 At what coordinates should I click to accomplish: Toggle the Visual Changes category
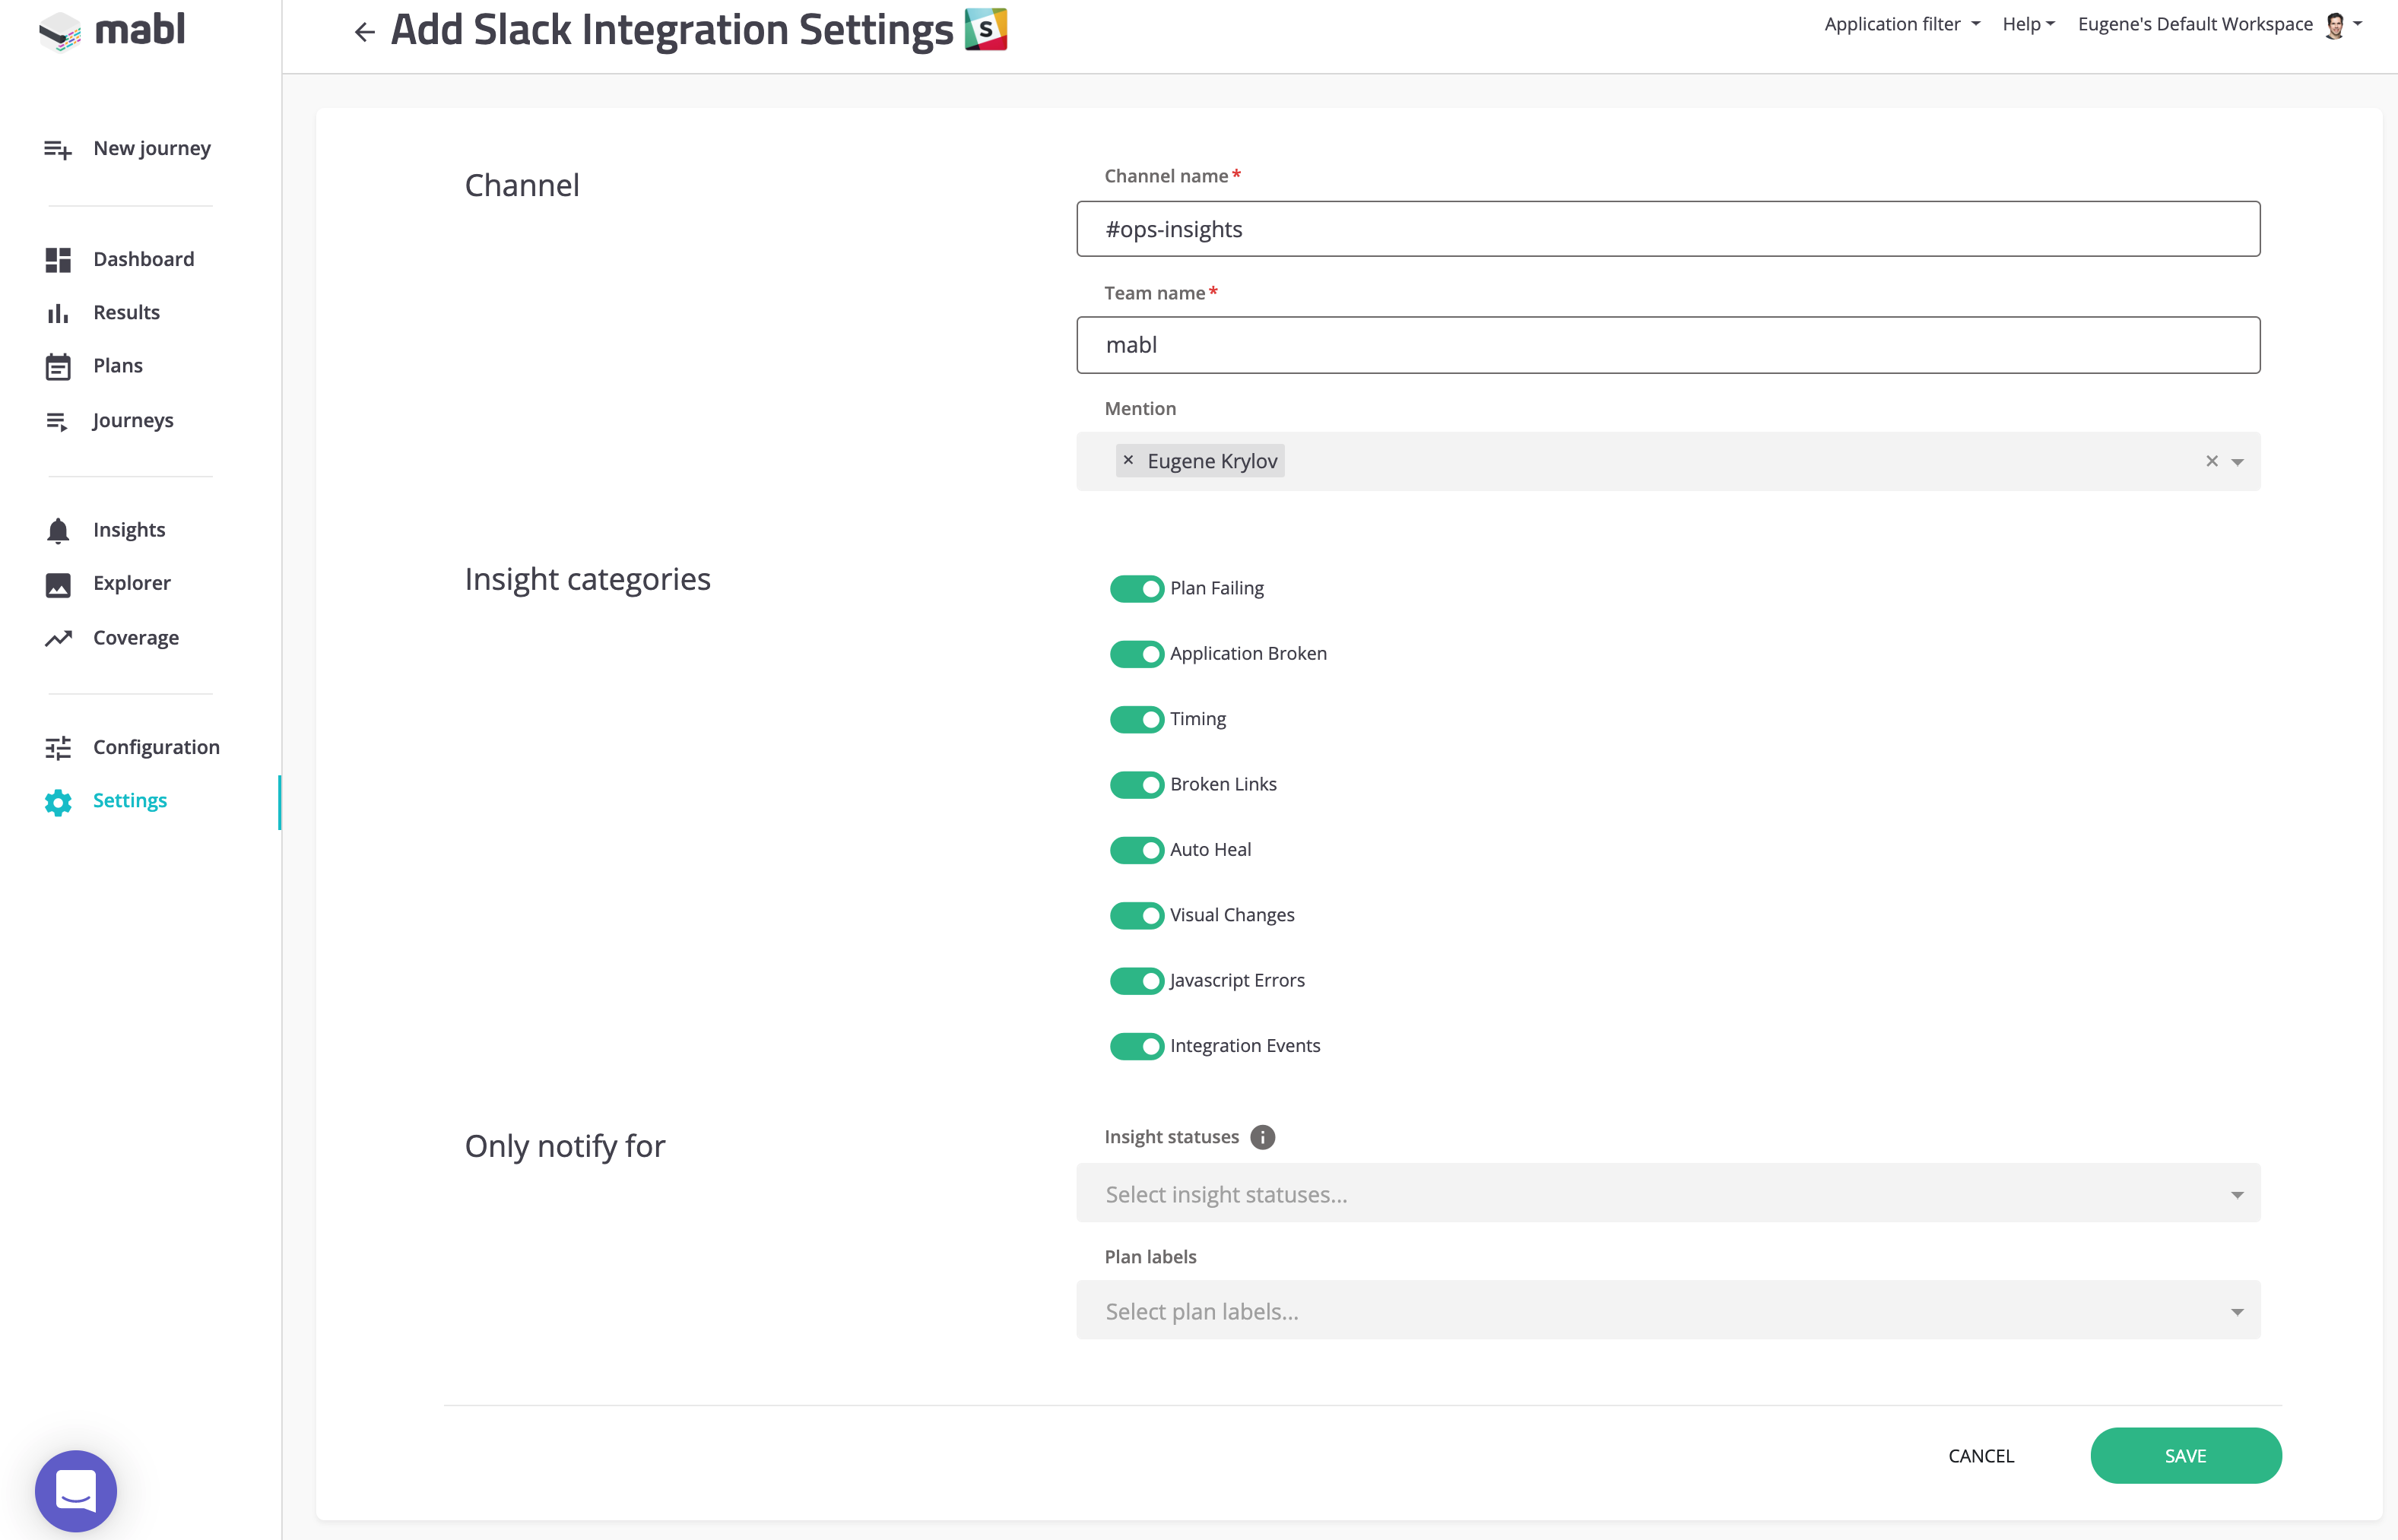tap(1137, 915)
